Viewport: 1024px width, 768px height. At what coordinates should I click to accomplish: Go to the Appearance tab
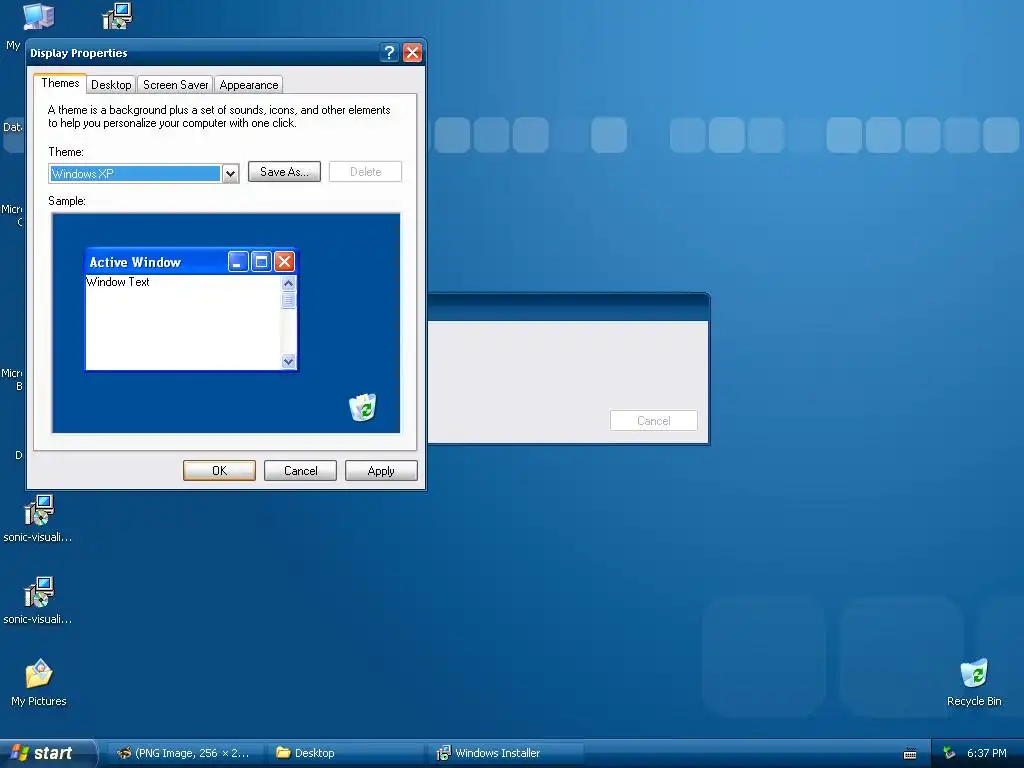click(249, 85)
